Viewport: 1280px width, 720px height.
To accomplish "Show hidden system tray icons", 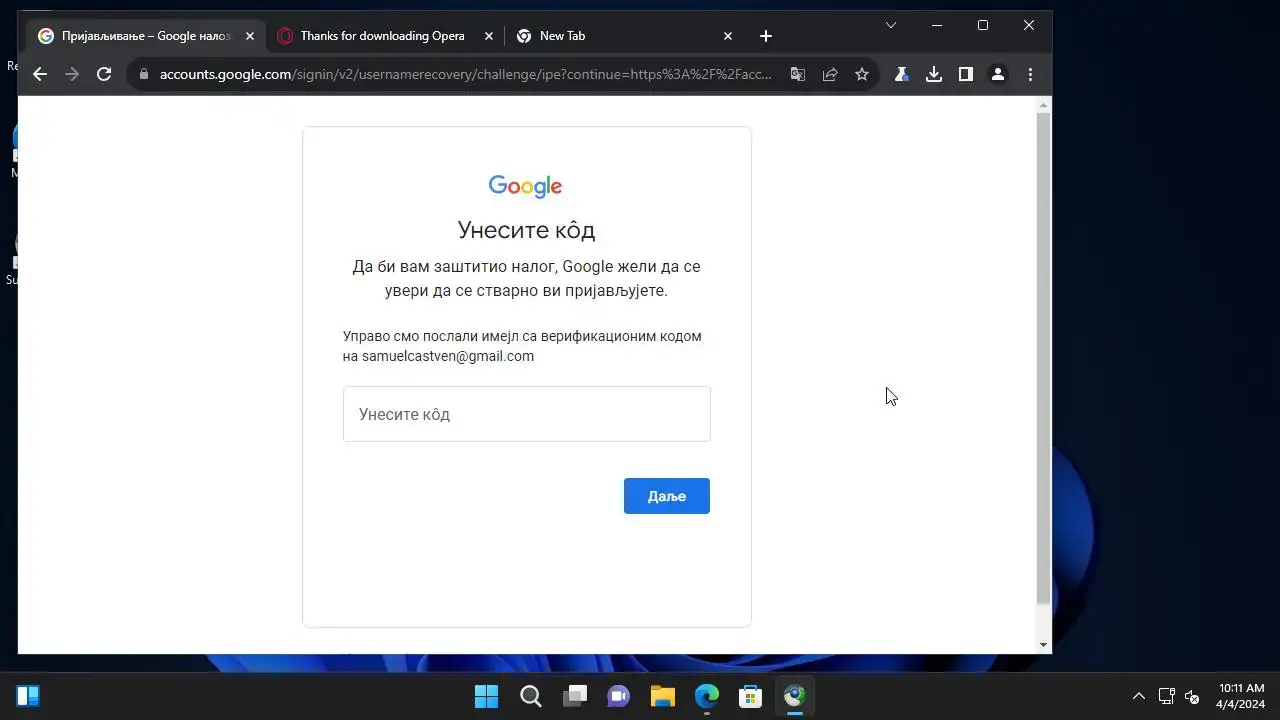I will (1138, 696).
